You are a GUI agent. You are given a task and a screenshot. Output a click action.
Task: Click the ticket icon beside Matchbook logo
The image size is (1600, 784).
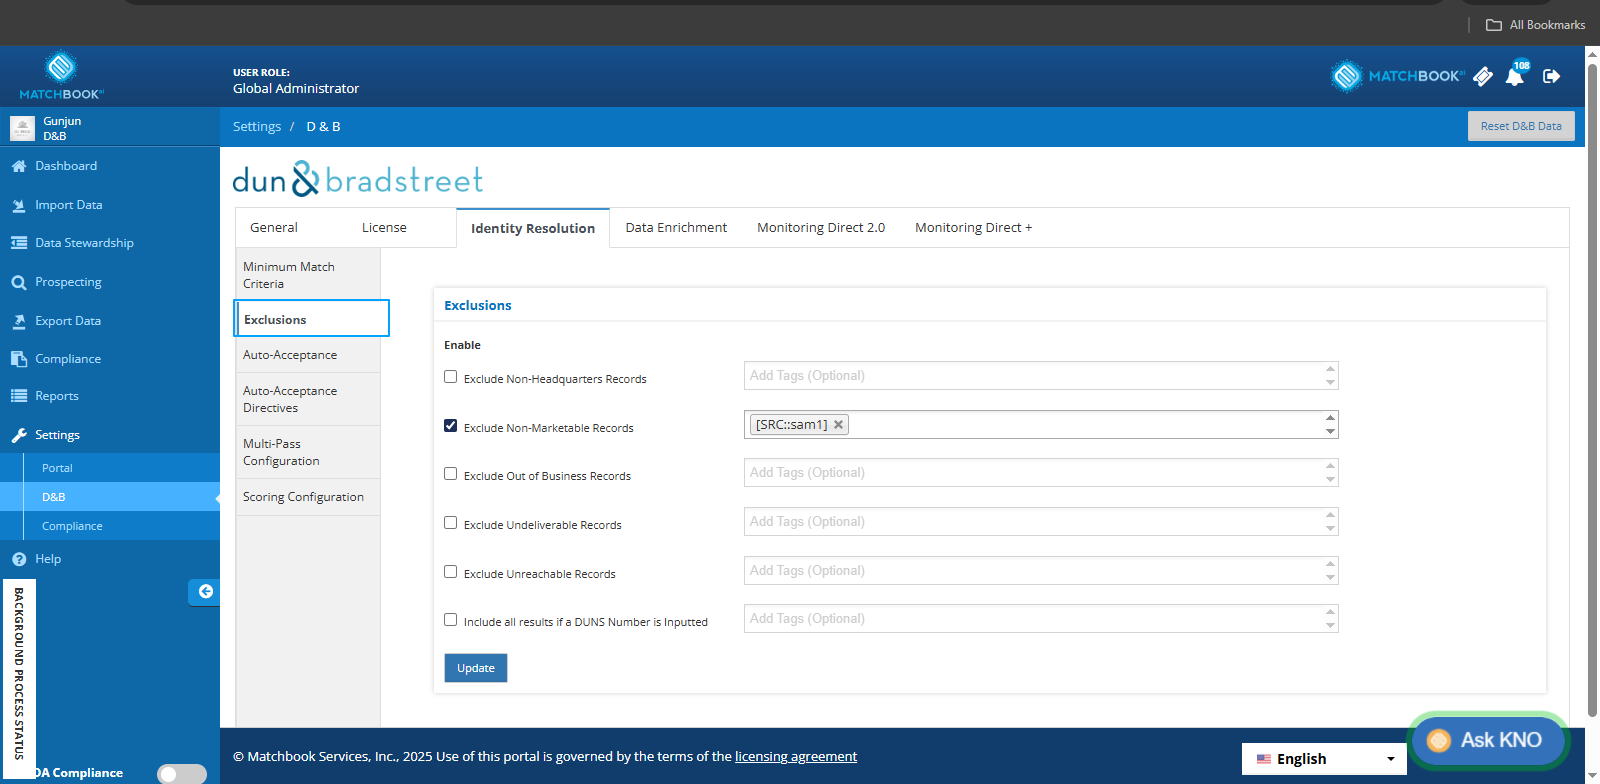tap(1483, 76)
